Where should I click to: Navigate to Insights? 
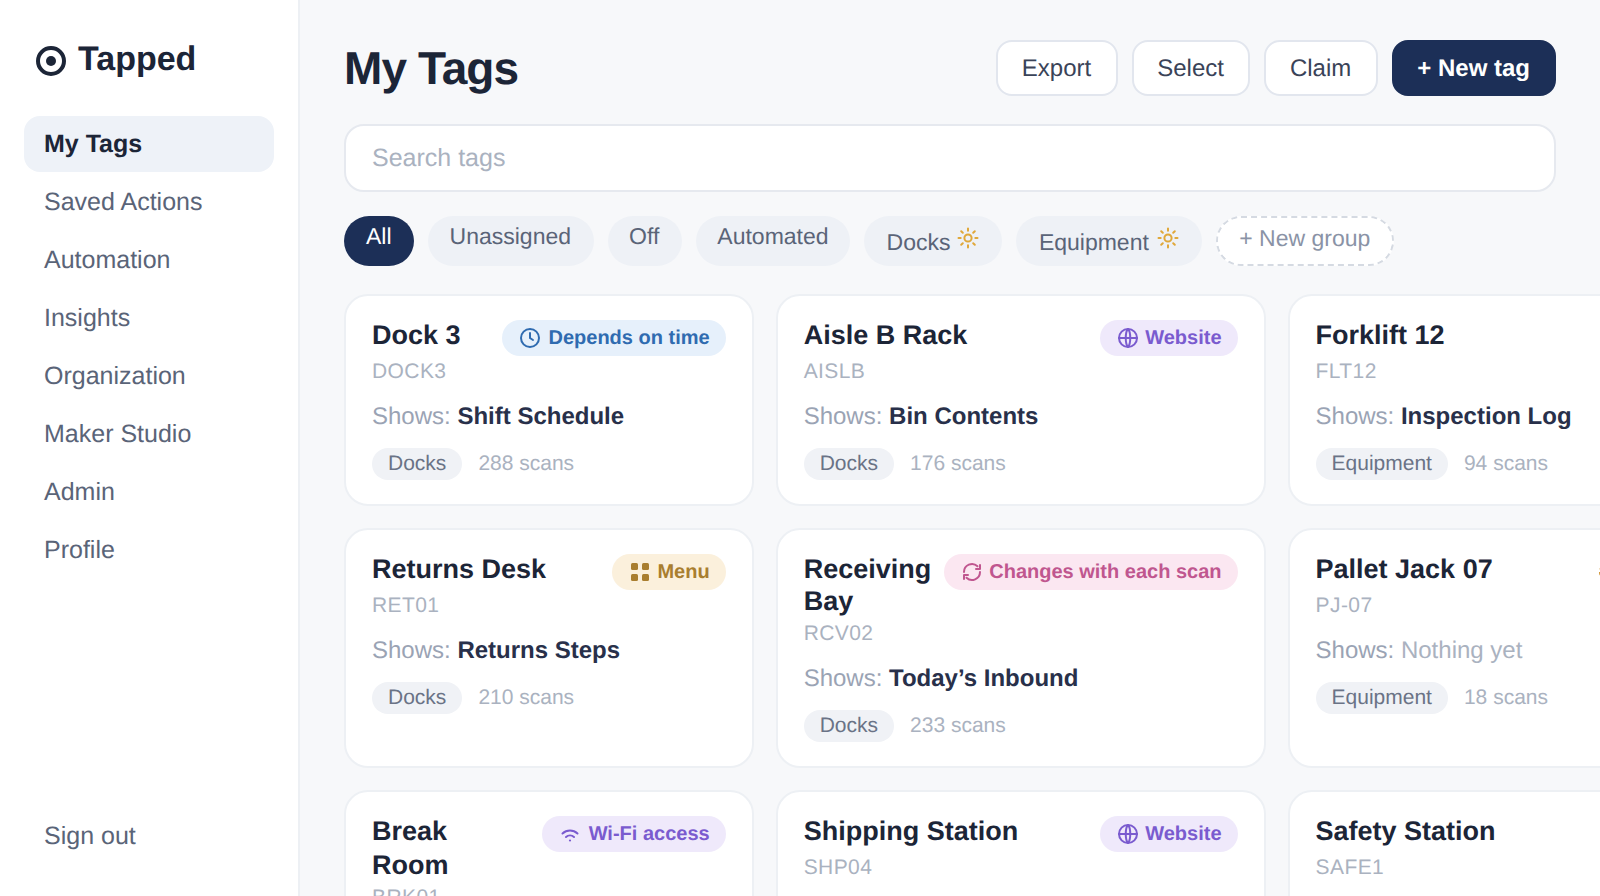[x=149, y=318]
